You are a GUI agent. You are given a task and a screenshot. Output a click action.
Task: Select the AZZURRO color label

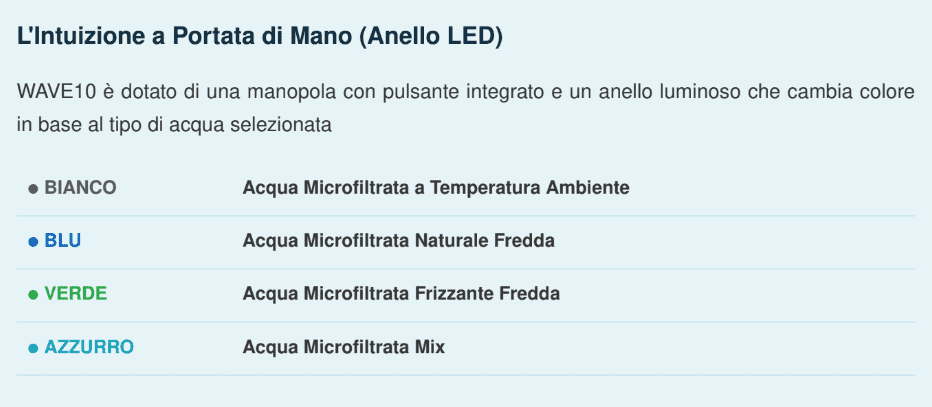[x=89, y=347]
